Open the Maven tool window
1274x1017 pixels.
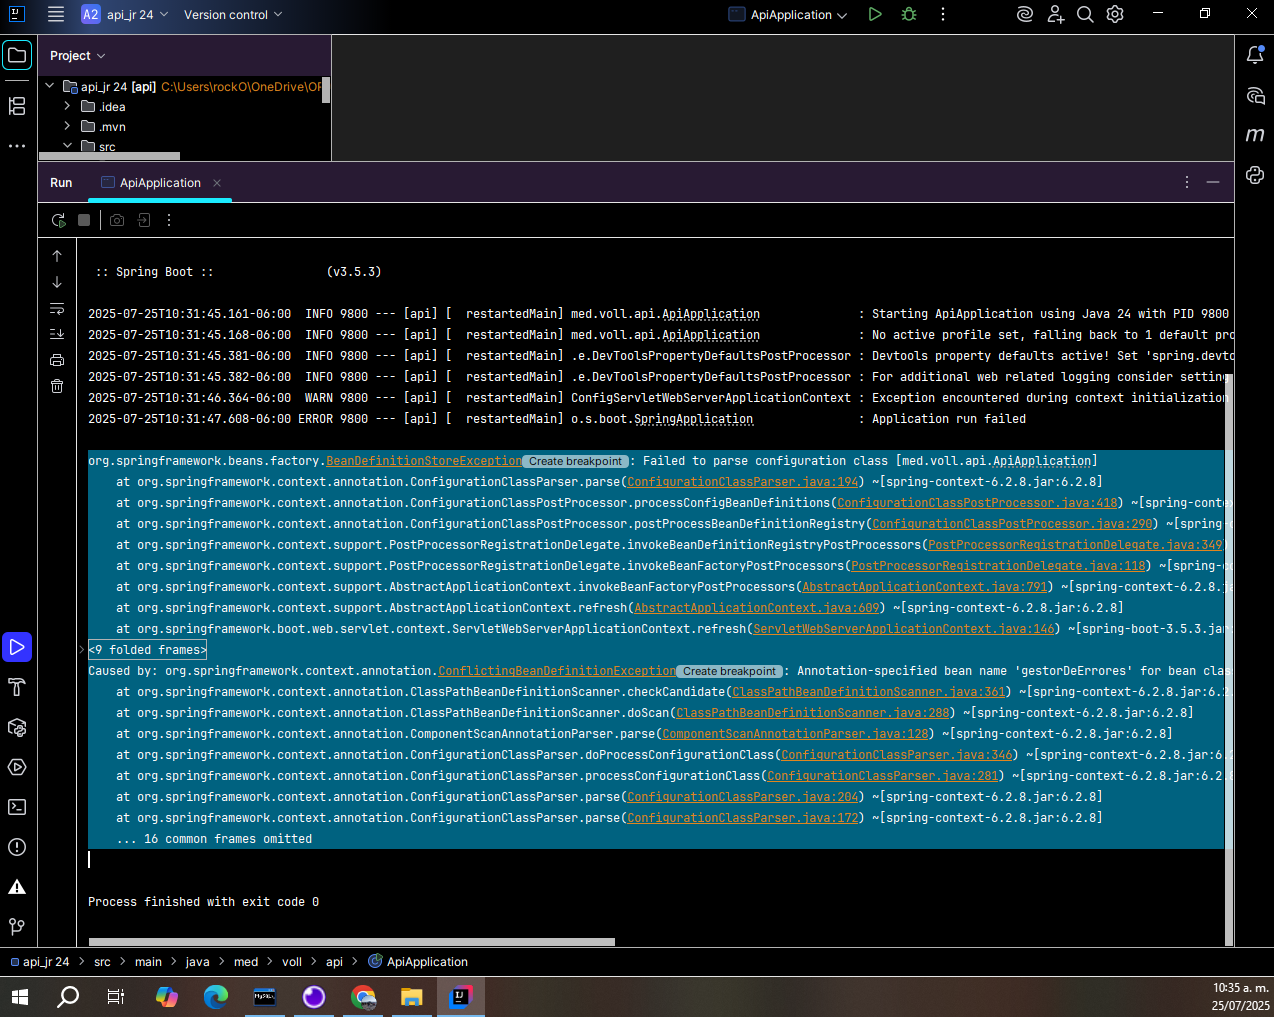coord(1255,135)
